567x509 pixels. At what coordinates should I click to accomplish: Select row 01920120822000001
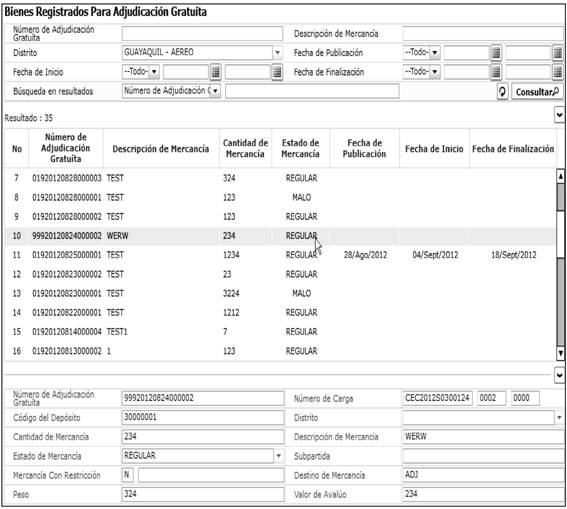280,312
